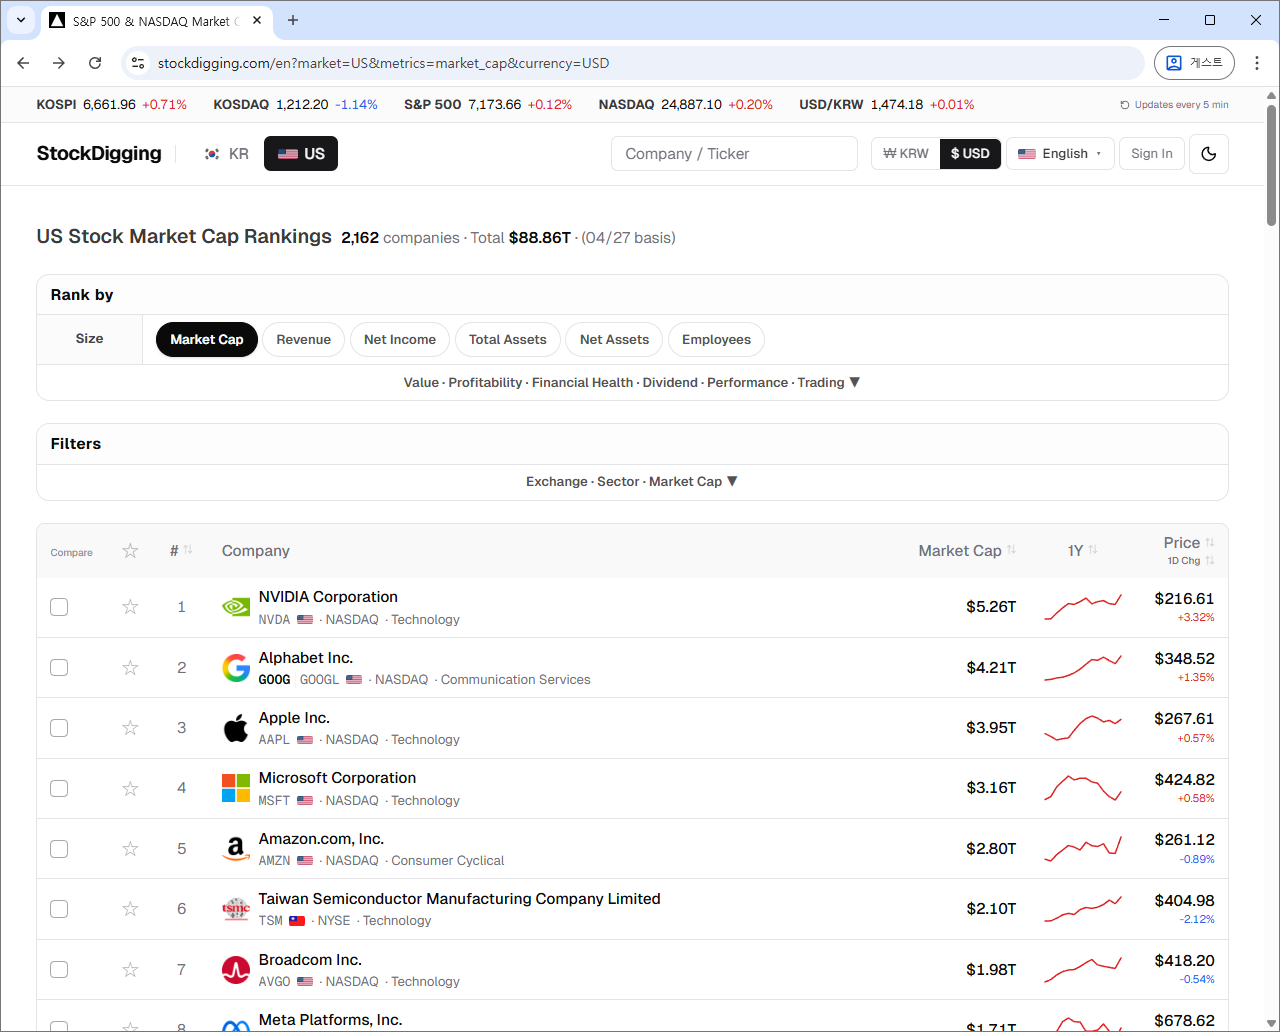Screen dimensions: 1280x1032
Task: Toggle dark mode moon icon
Action: pyautogui.click(x=1209, y=154)
